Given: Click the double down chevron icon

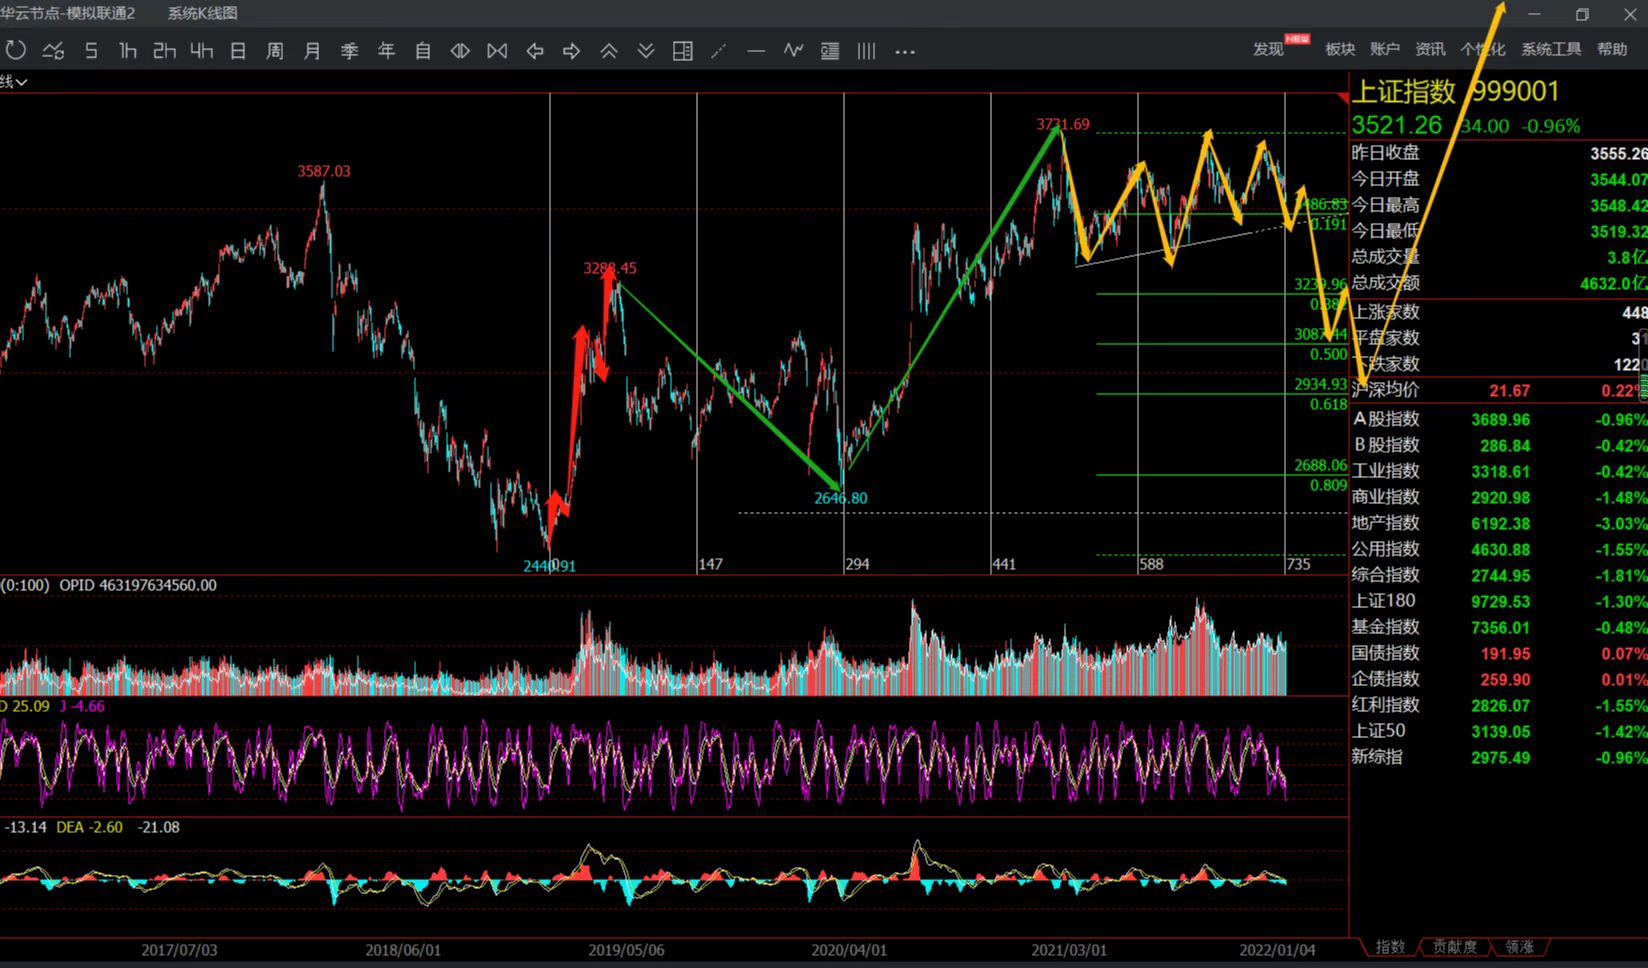Looking at the screenshot, I should point(646,50).
